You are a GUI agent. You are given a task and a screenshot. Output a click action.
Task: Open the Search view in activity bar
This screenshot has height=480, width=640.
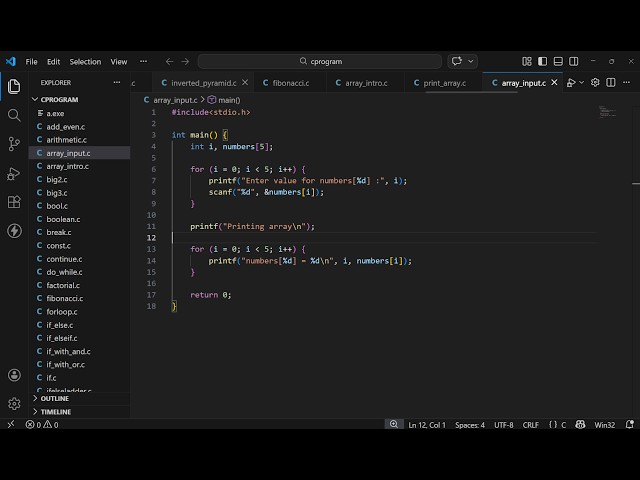[14, 115]
